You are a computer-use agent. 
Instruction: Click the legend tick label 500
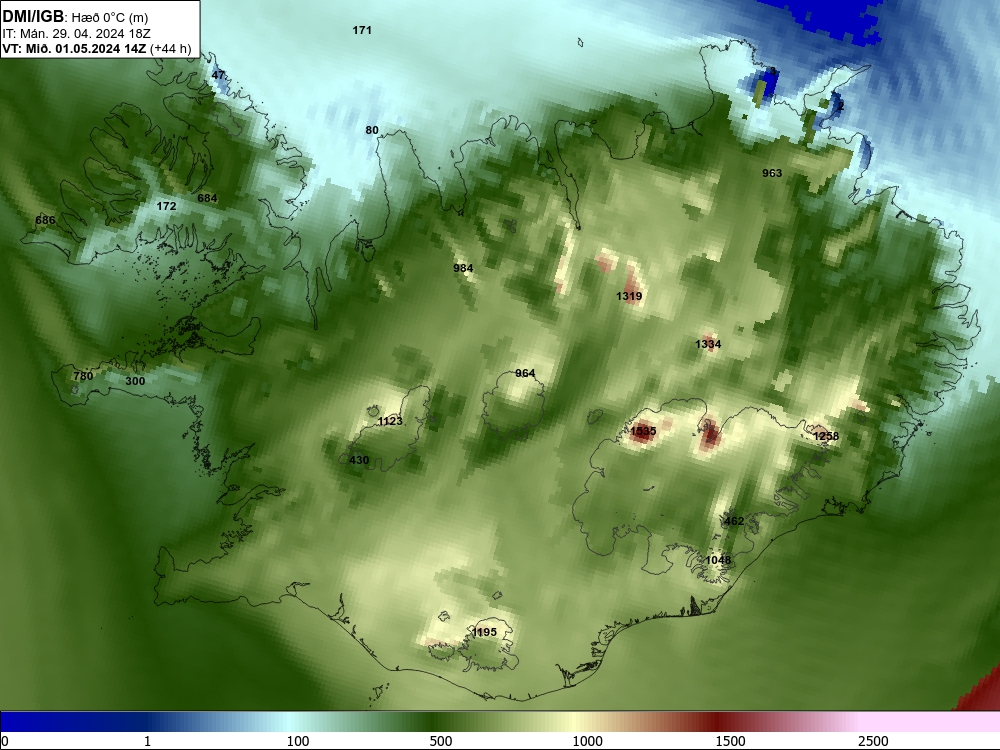coord(441,741)
